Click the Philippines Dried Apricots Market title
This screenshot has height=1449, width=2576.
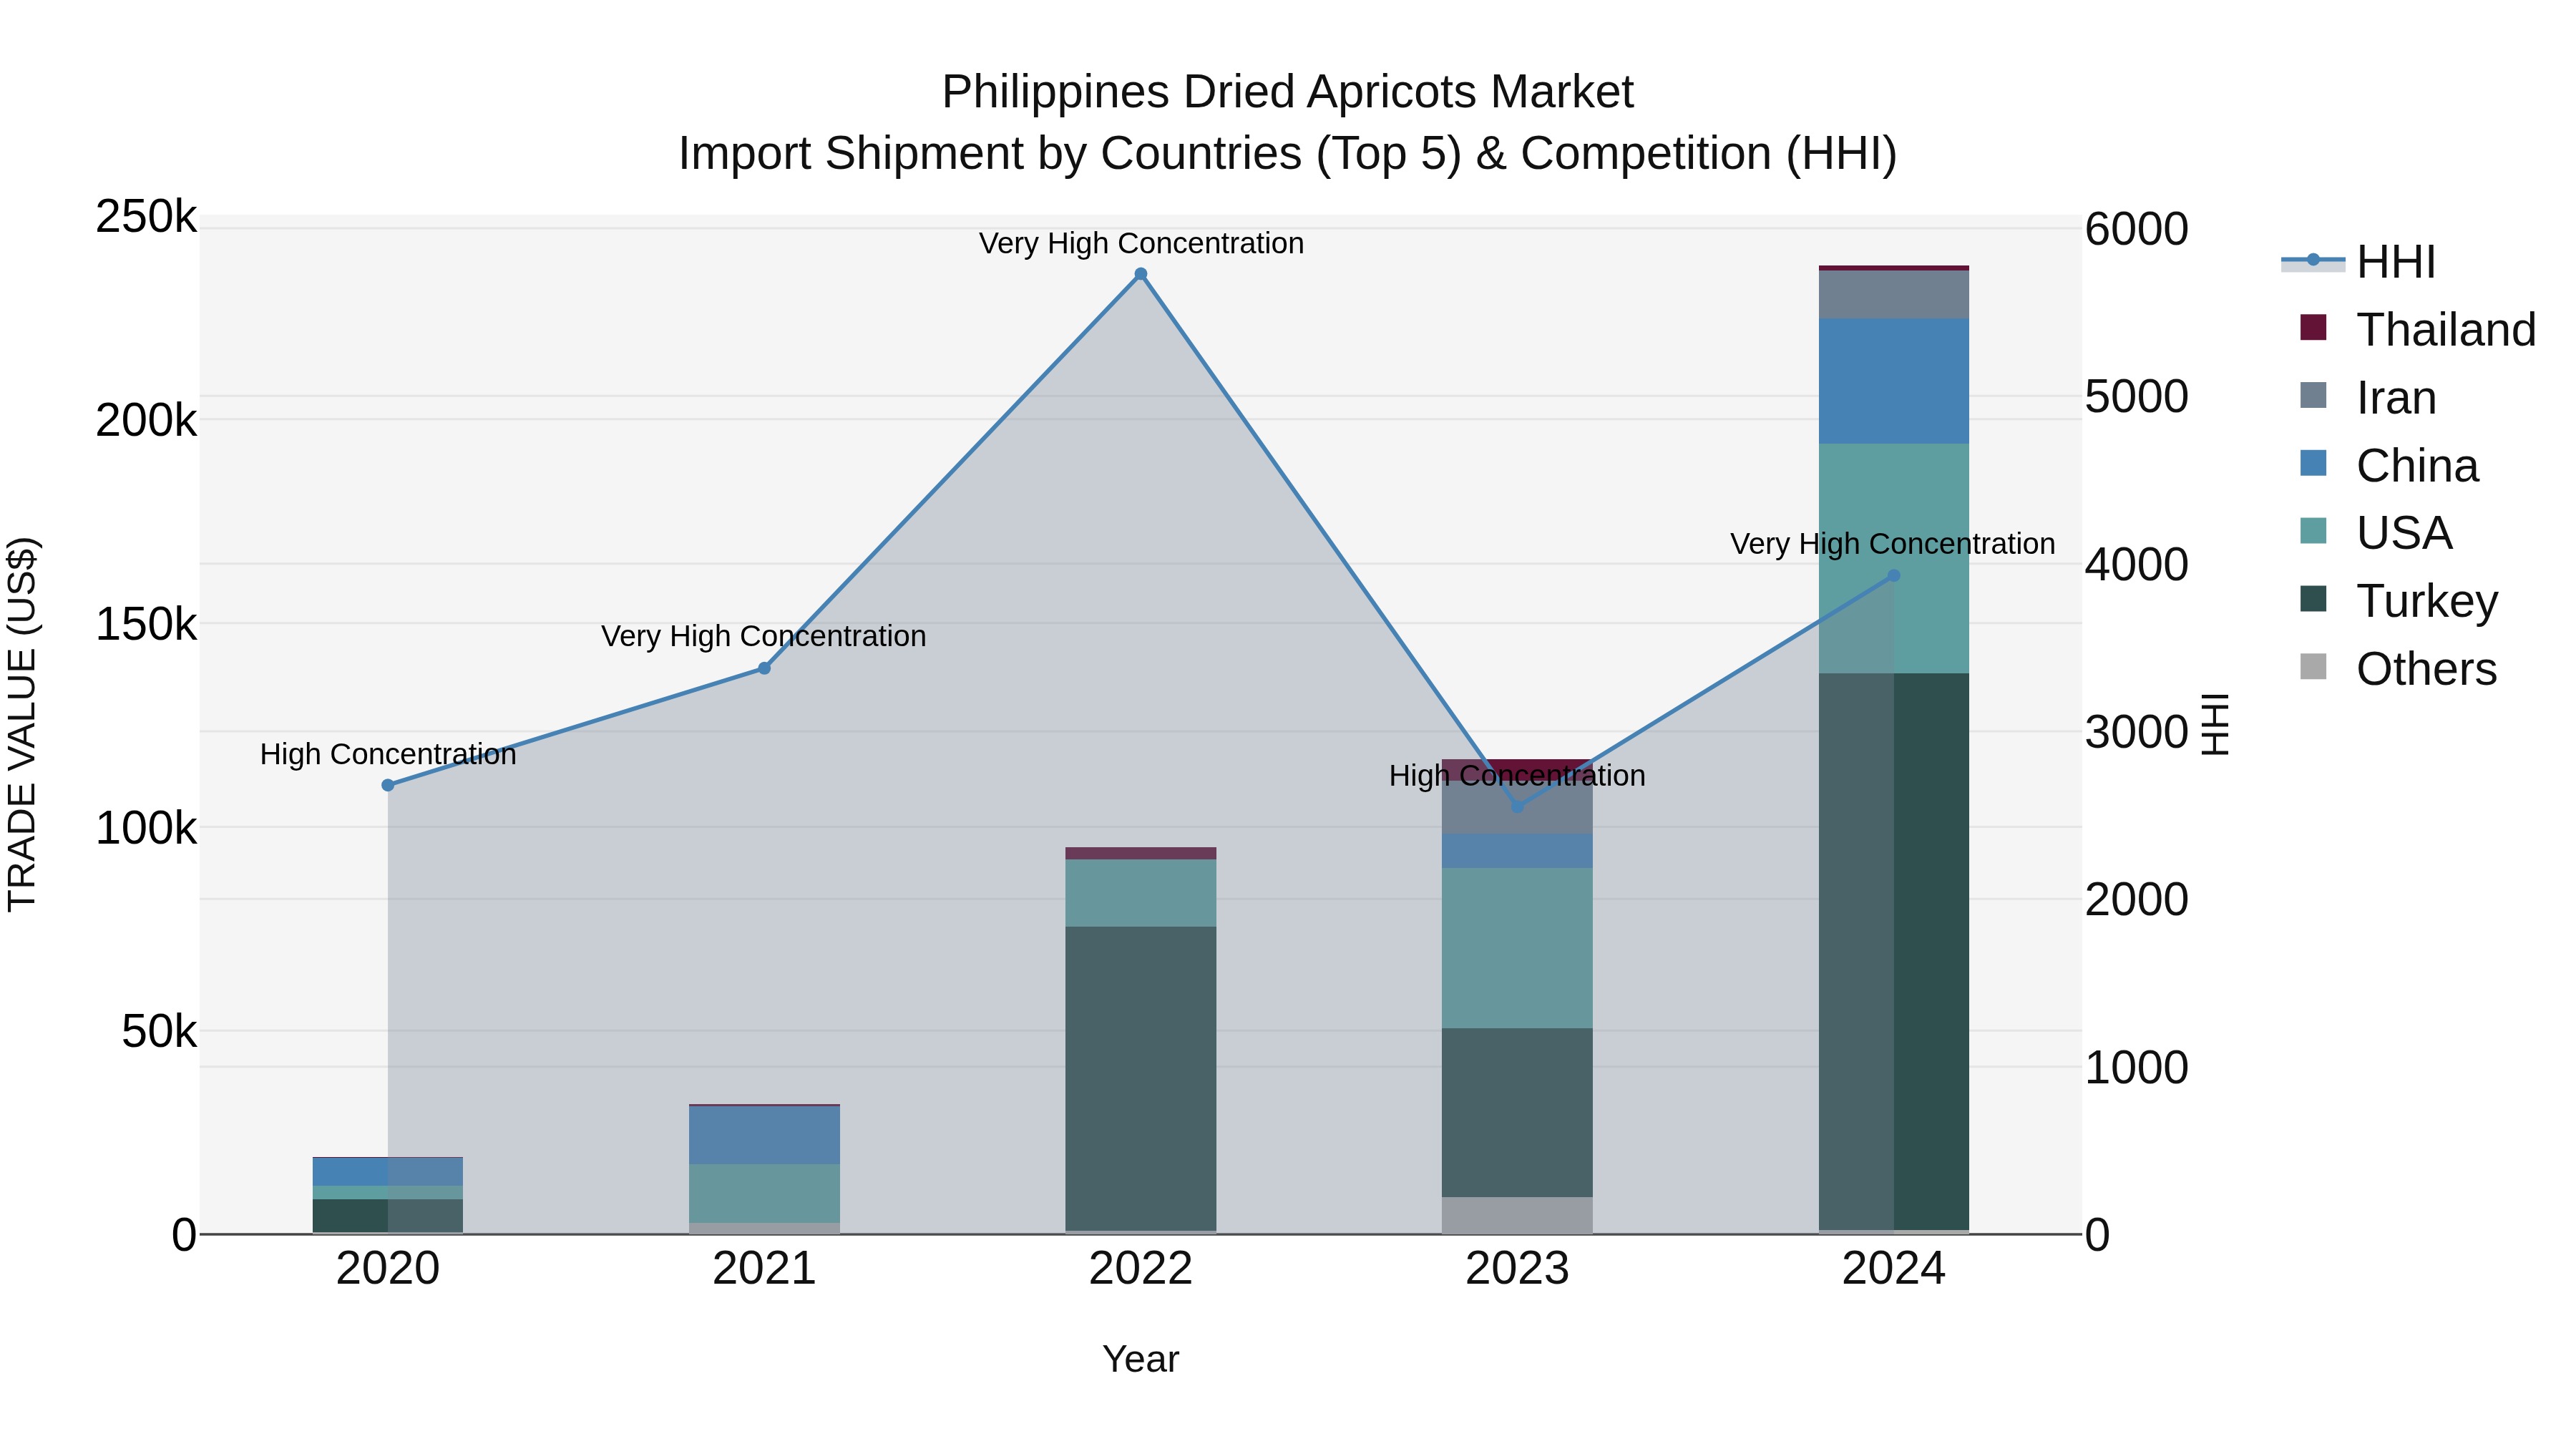coord(1288,92)
